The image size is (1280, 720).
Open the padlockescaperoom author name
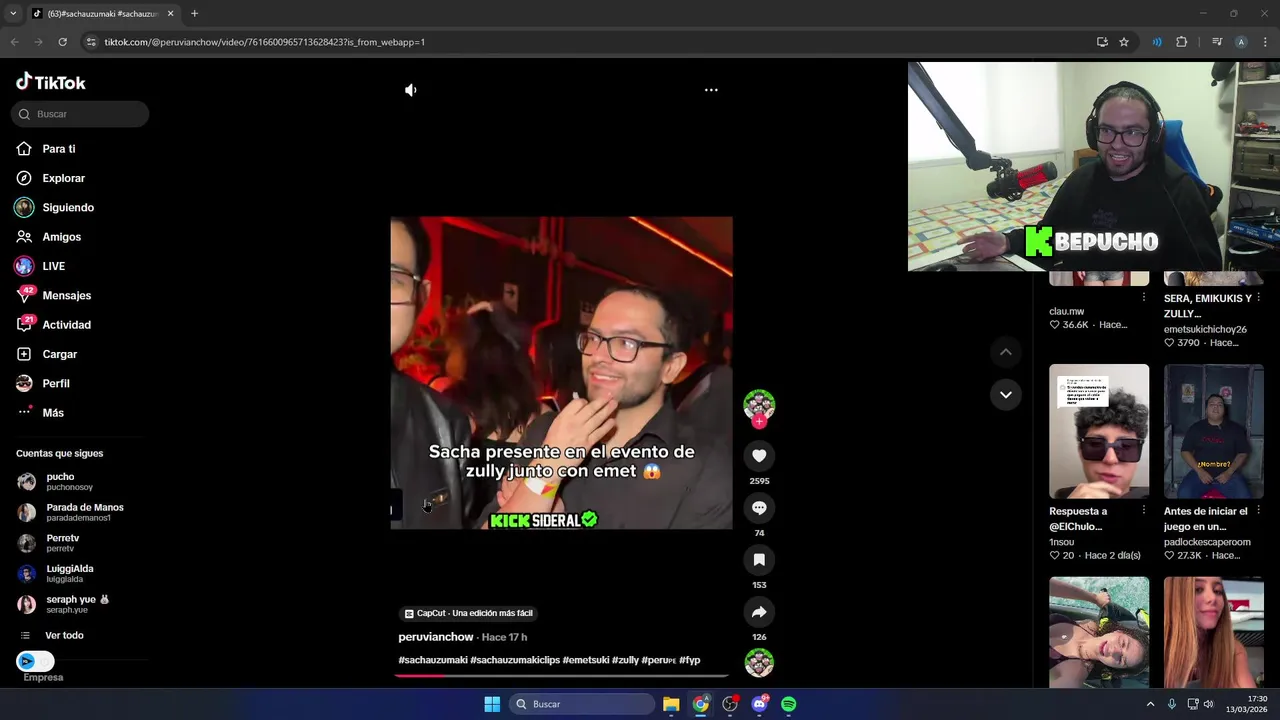click(x=1207, y=542)
